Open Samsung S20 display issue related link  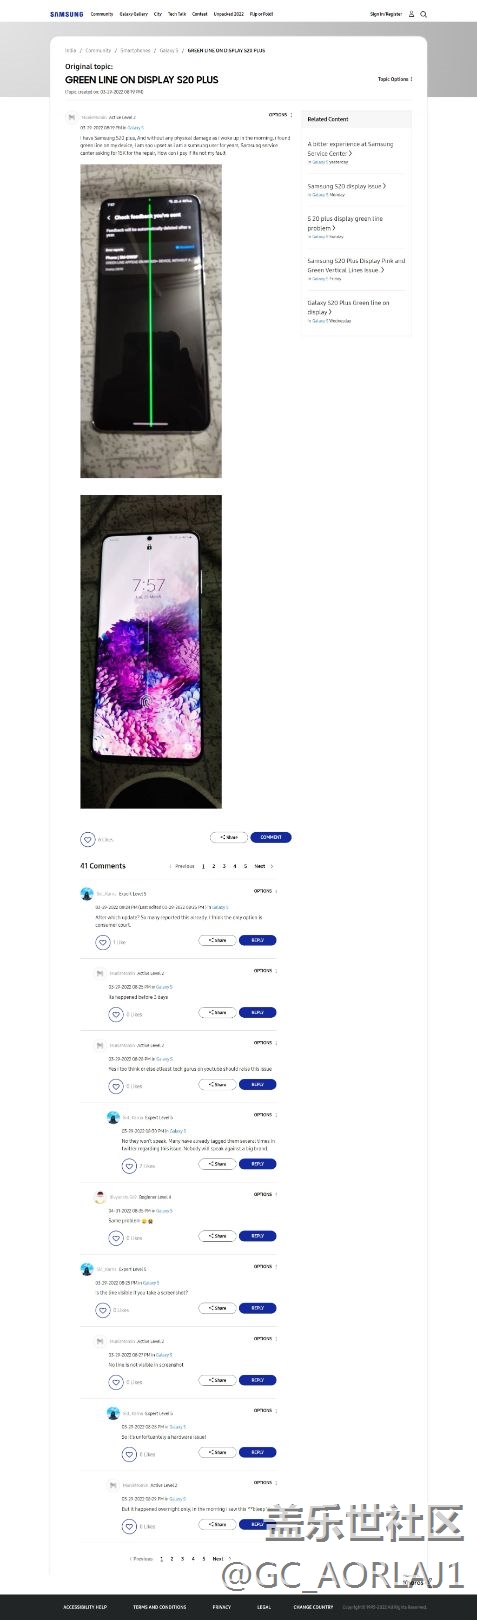(x=346, y=186)
